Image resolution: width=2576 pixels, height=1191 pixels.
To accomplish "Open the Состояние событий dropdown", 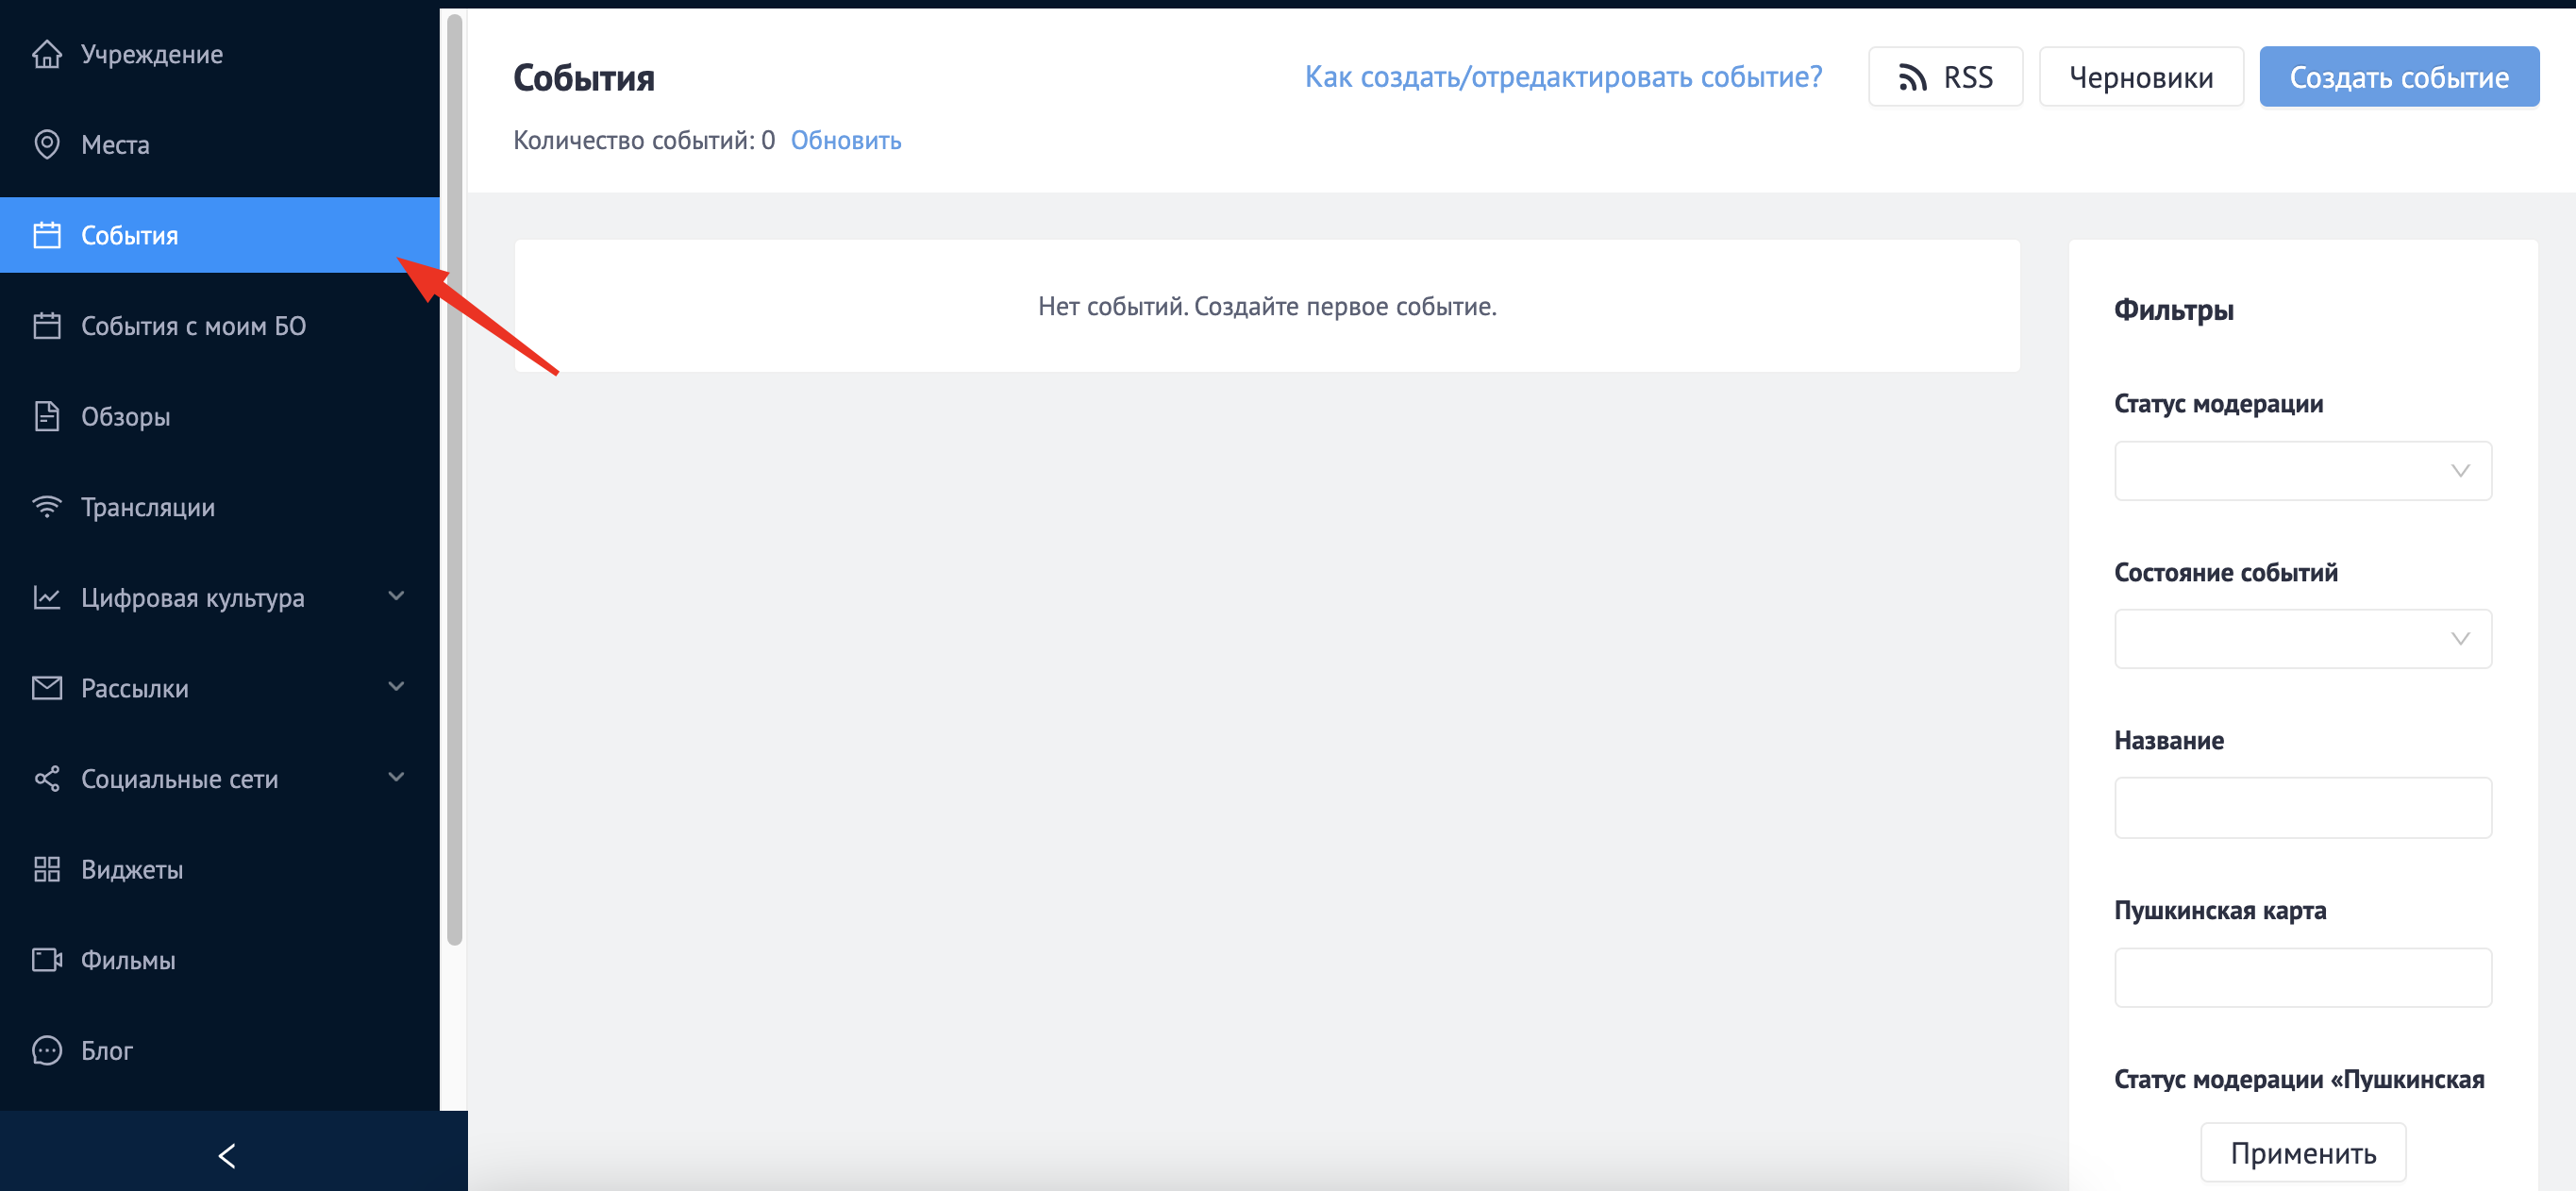I will click(x=2301, y=639).
